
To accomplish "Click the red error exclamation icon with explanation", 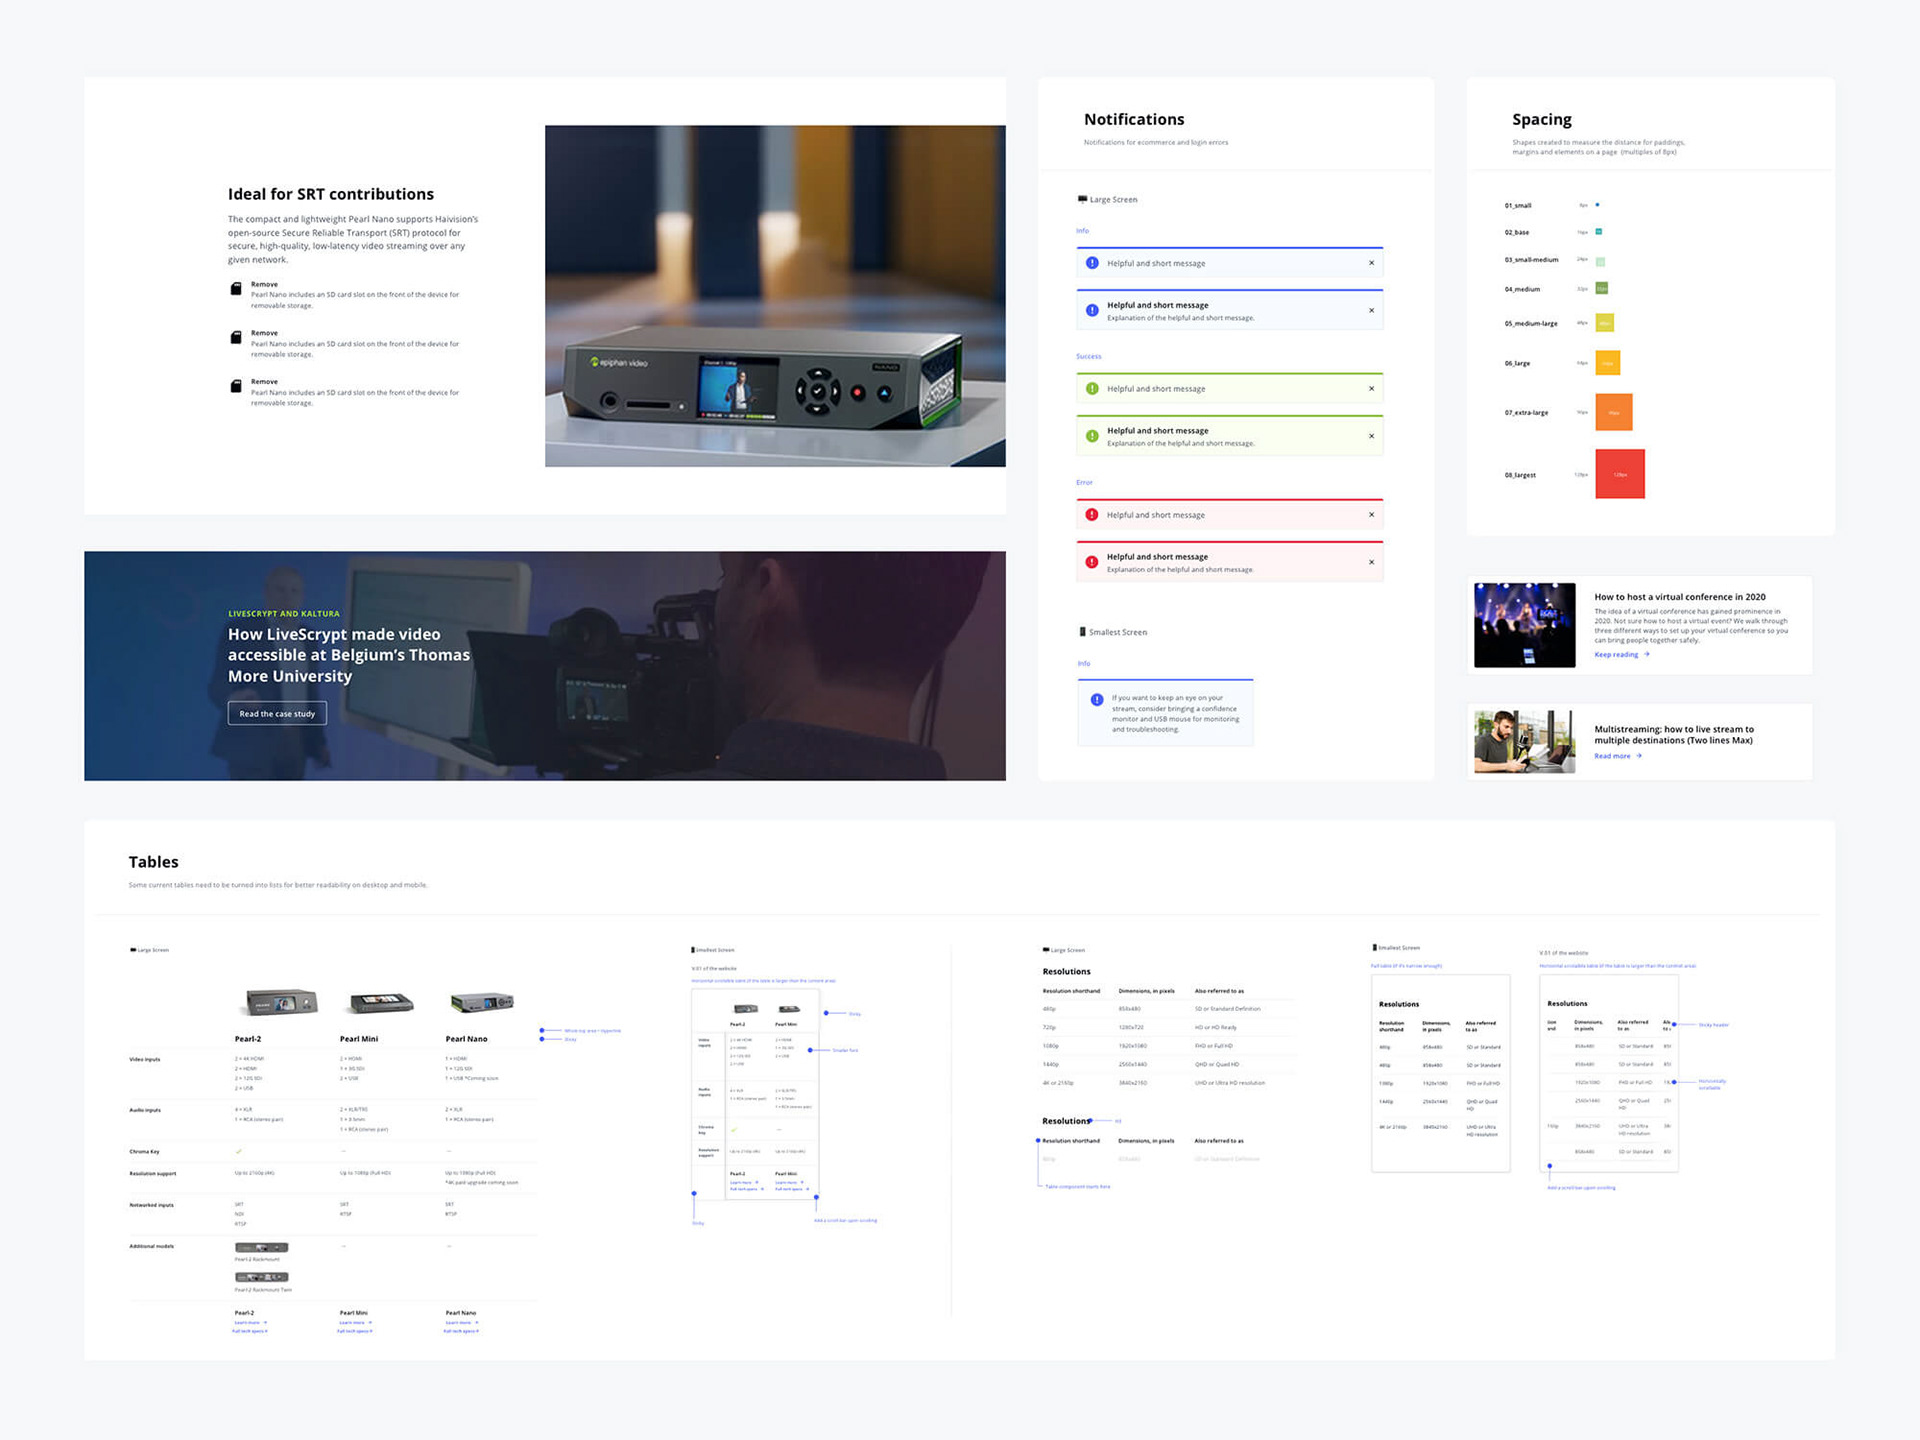I will click(1092, 562).
